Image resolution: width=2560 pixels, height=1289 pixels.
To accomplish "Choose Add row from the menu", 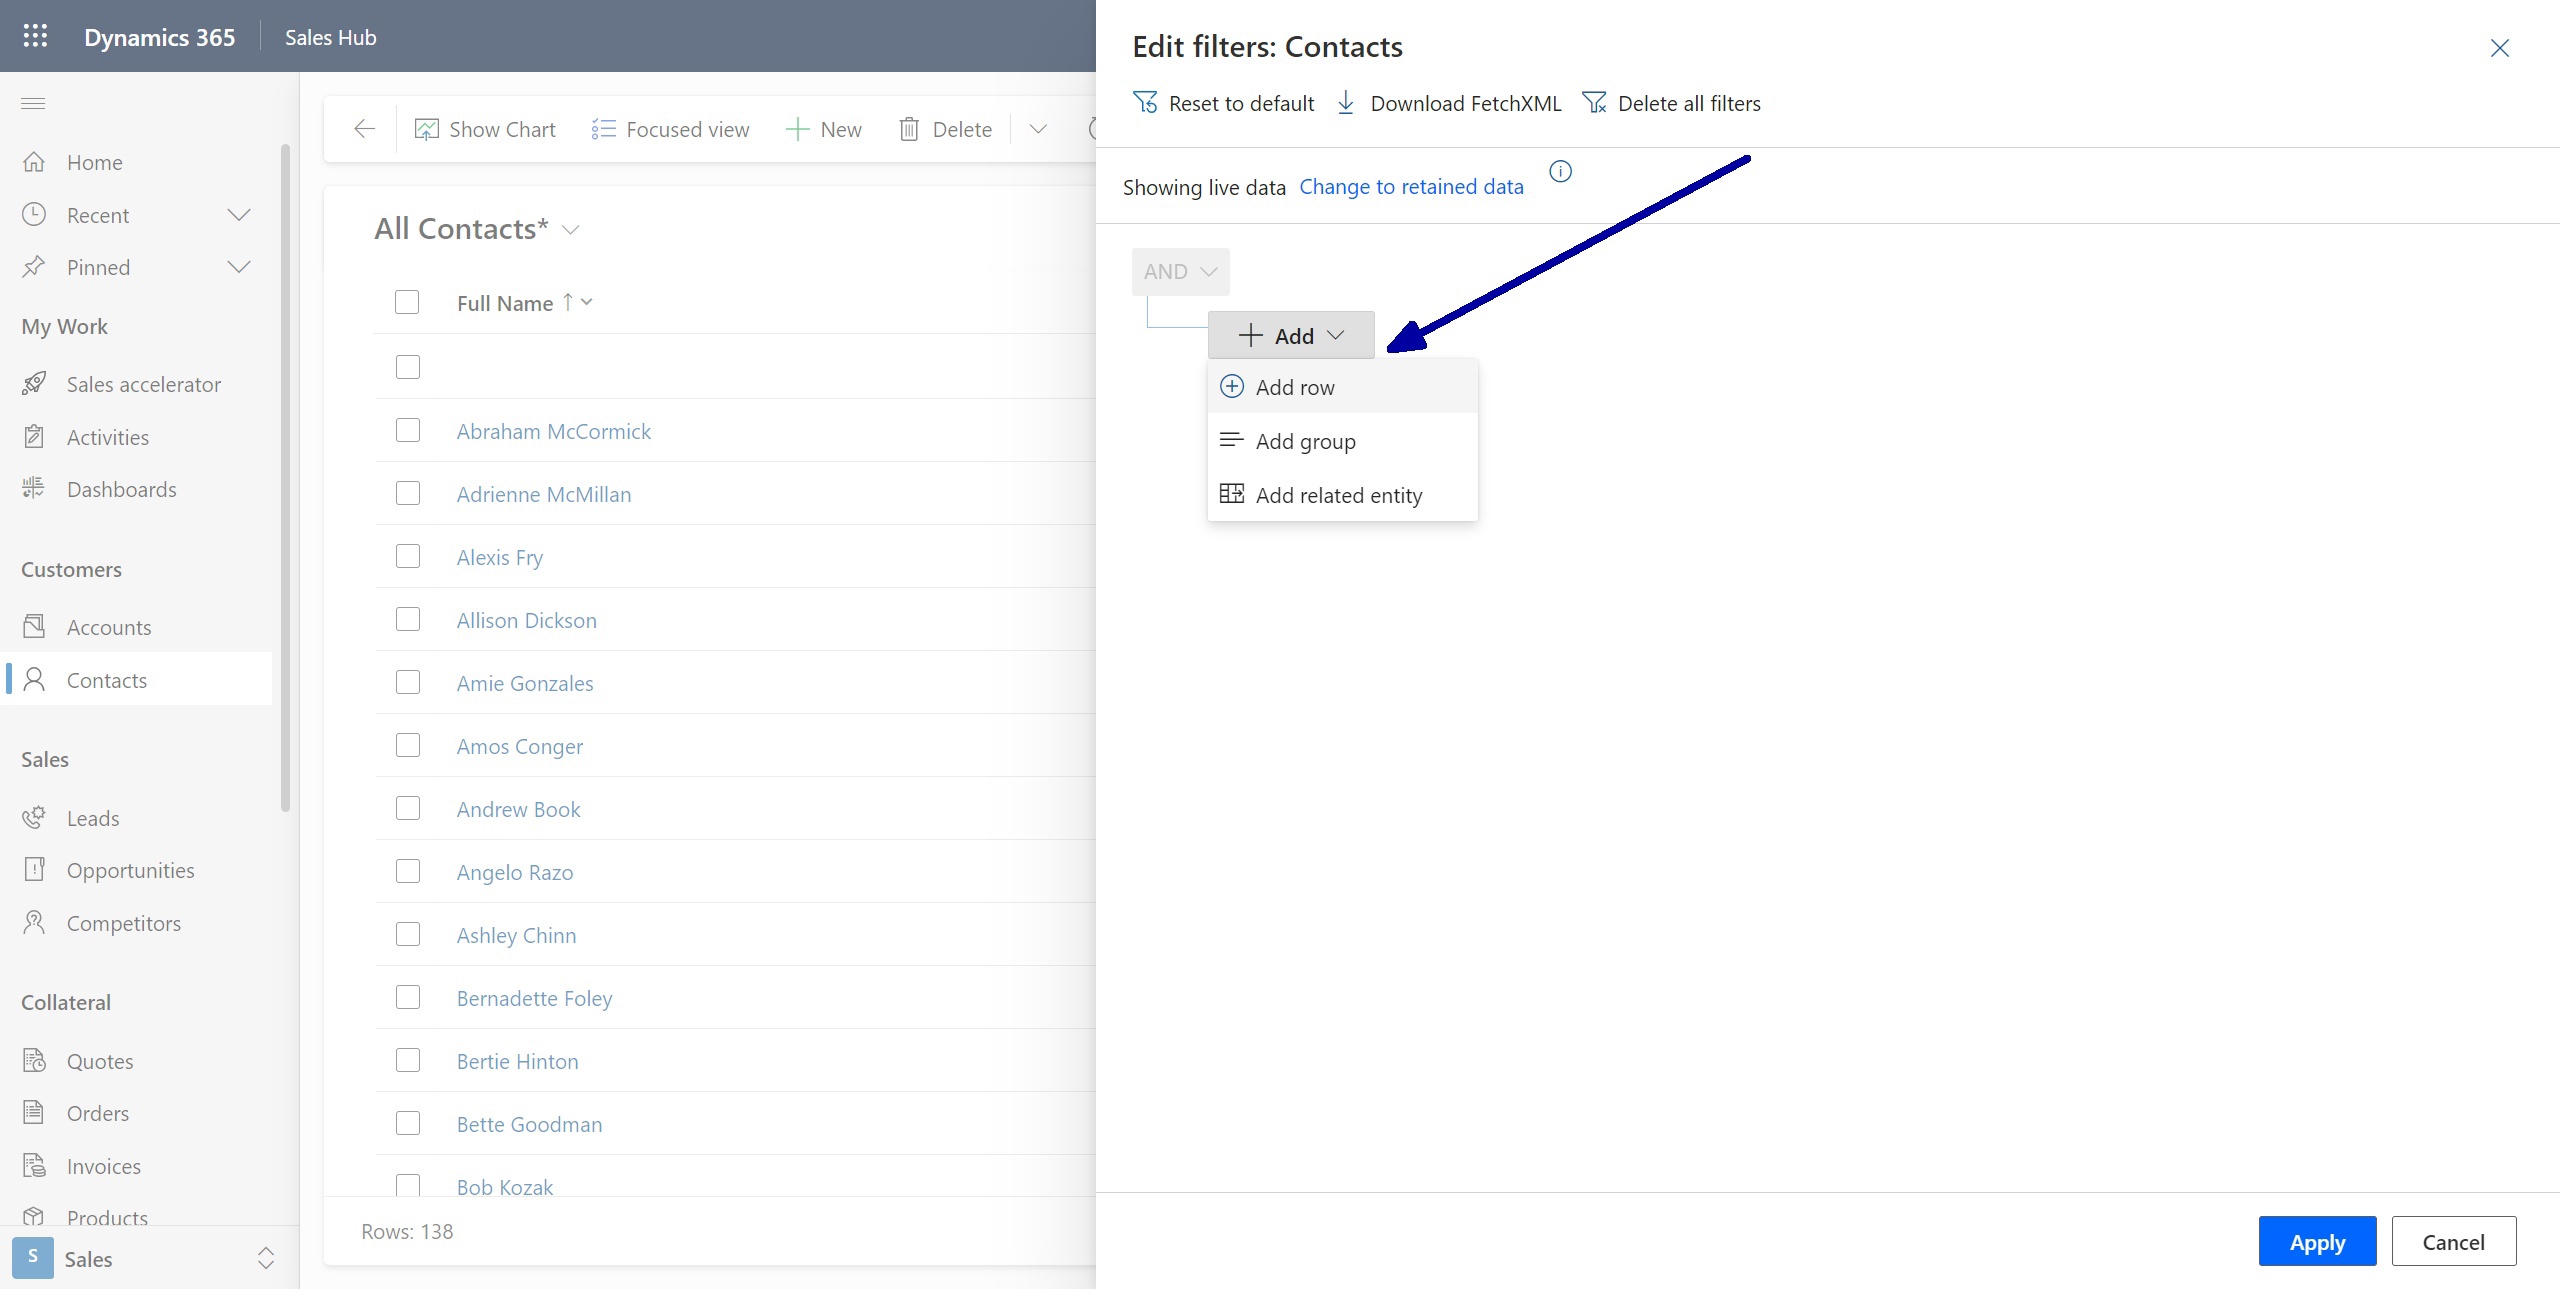I will click(x=1342, y=387).
